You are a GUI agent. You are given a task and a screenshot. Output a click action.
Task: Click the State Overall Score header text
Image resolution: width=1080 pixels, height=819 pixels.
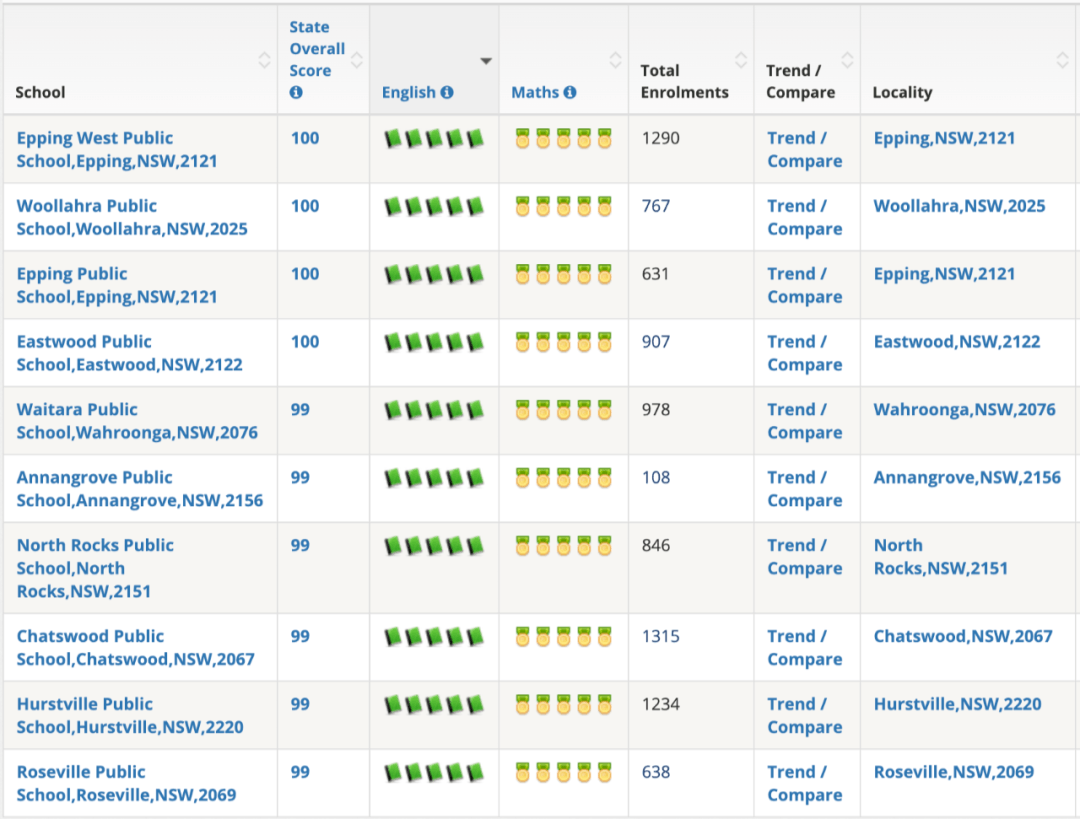(x=317, y=49)
